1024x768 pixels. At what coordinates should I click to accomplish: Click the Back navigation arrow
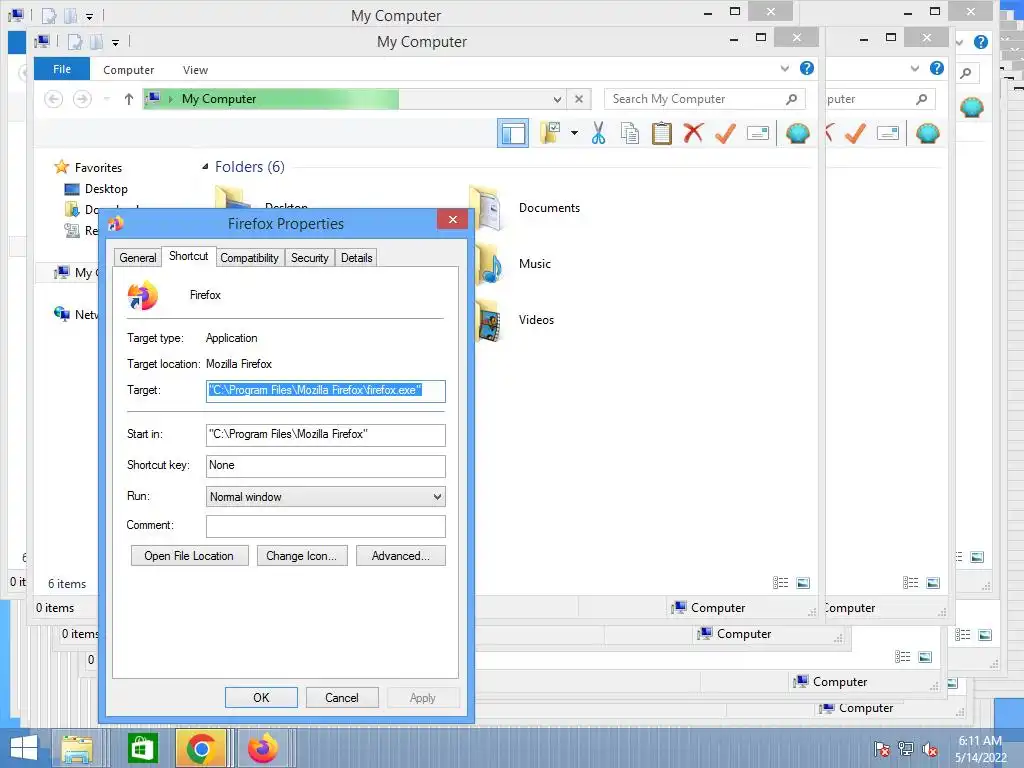click(x=54, y=99)
